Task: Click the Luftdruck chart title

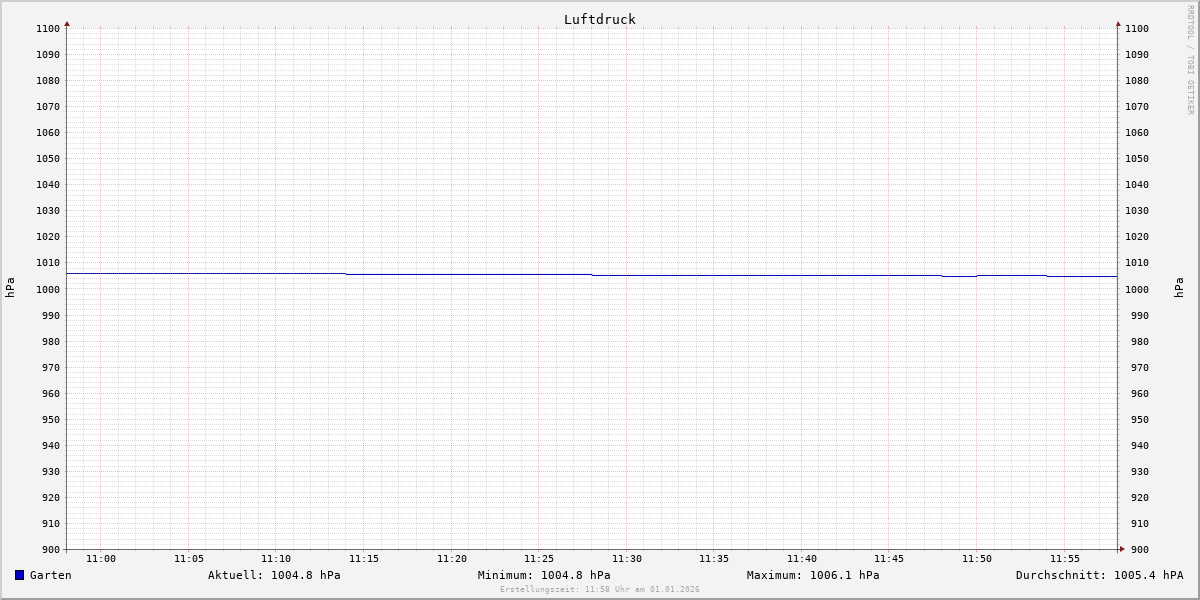Action: 599,19
